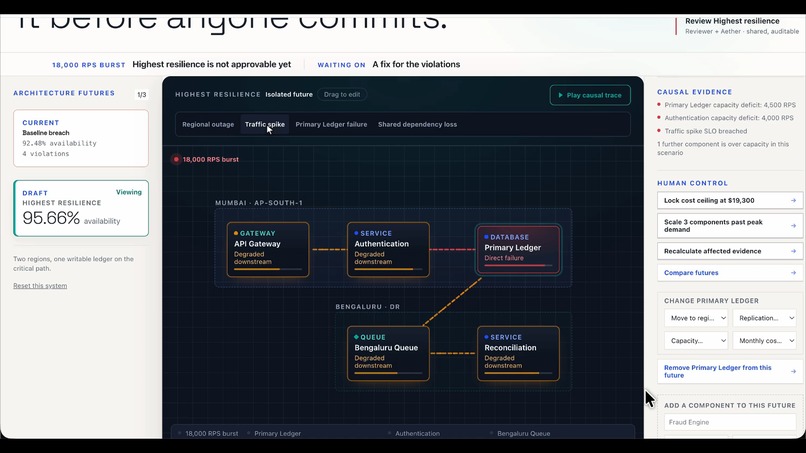Image resolution: width=806 pixels, height=453 pixels.
Task: Select the Regional outage scenario tab
Action: pyautogui.click(x=208, y=124)
